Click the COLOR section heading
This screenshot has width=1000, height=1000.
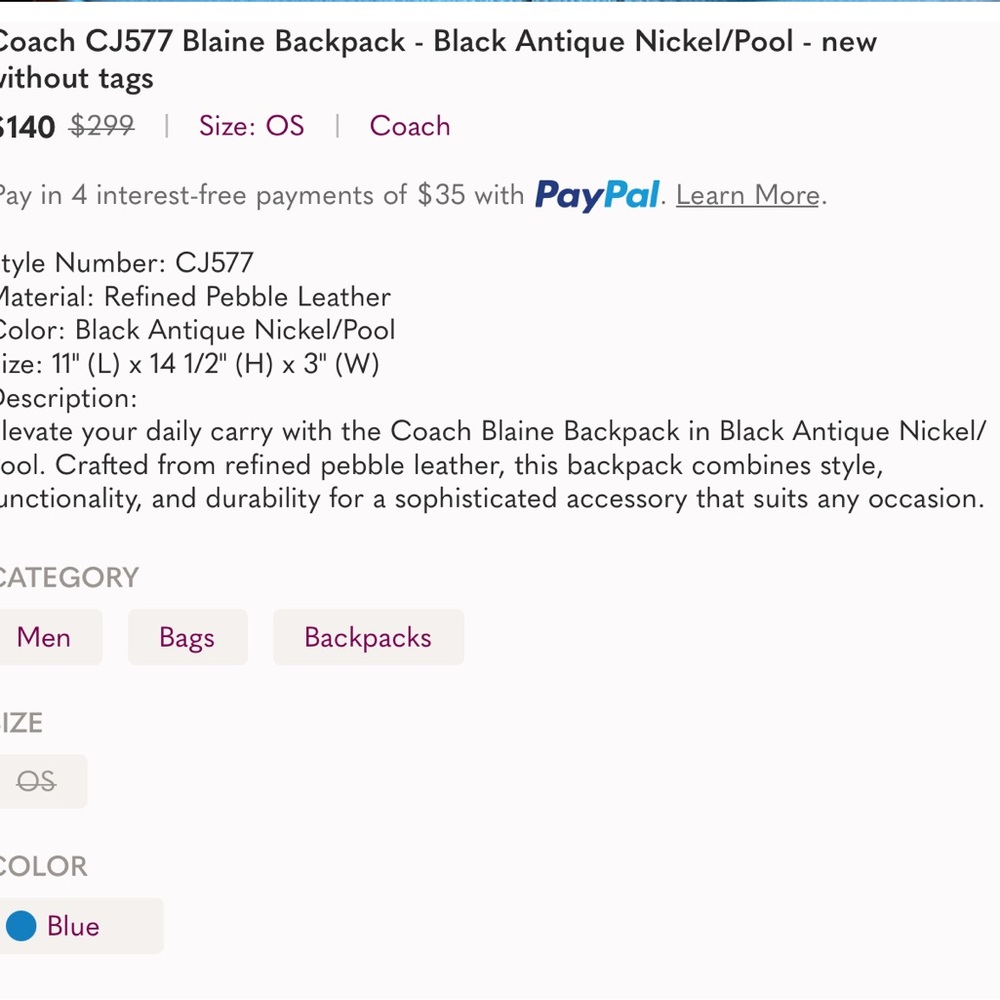click(x=43, y=866)
